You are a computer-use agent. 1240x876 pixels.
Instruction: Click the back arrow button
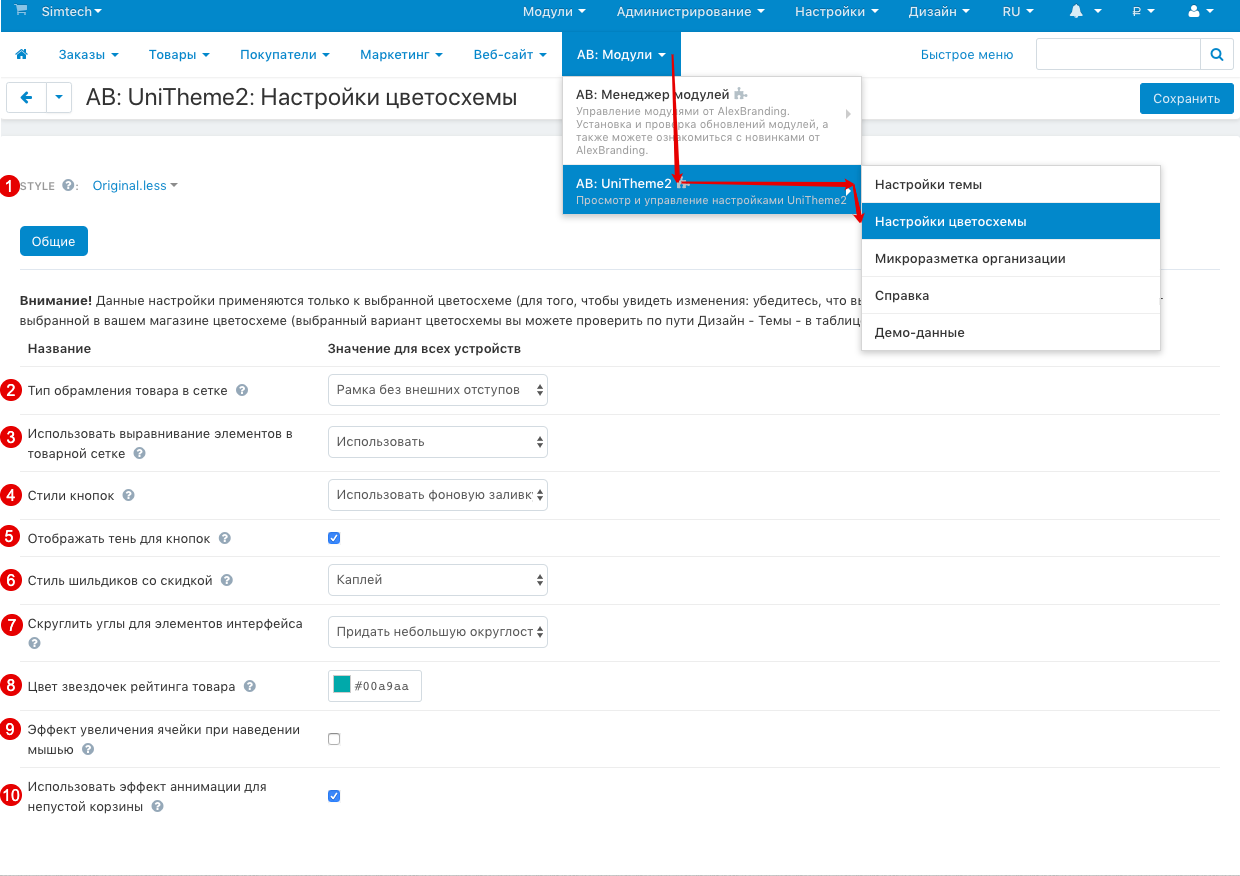tap(26, 98)
